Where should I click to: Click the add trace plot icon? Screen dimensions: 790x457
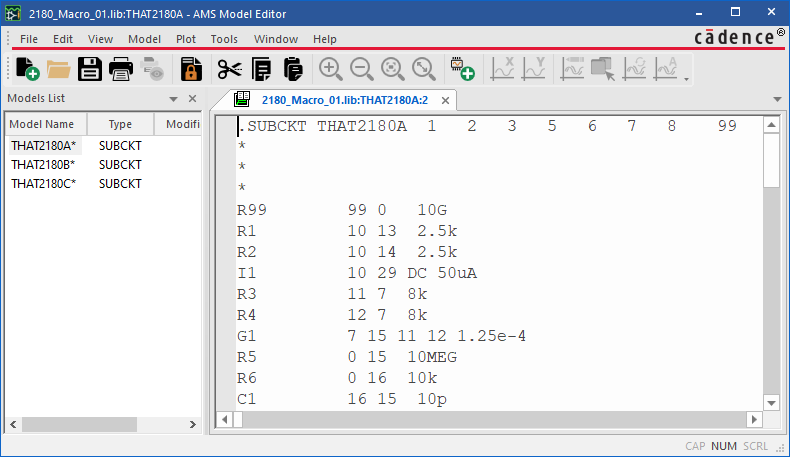tap(572, 69)
